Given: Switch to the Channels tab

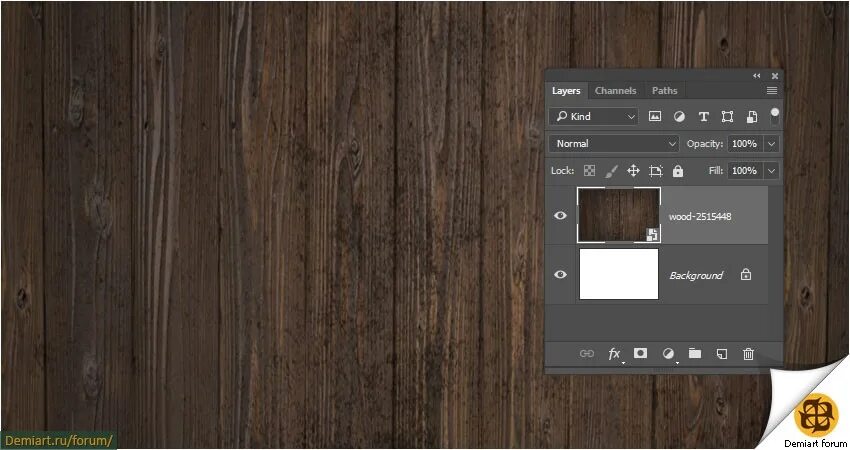Looking at the screenshot, I should (x=615, y=91).
